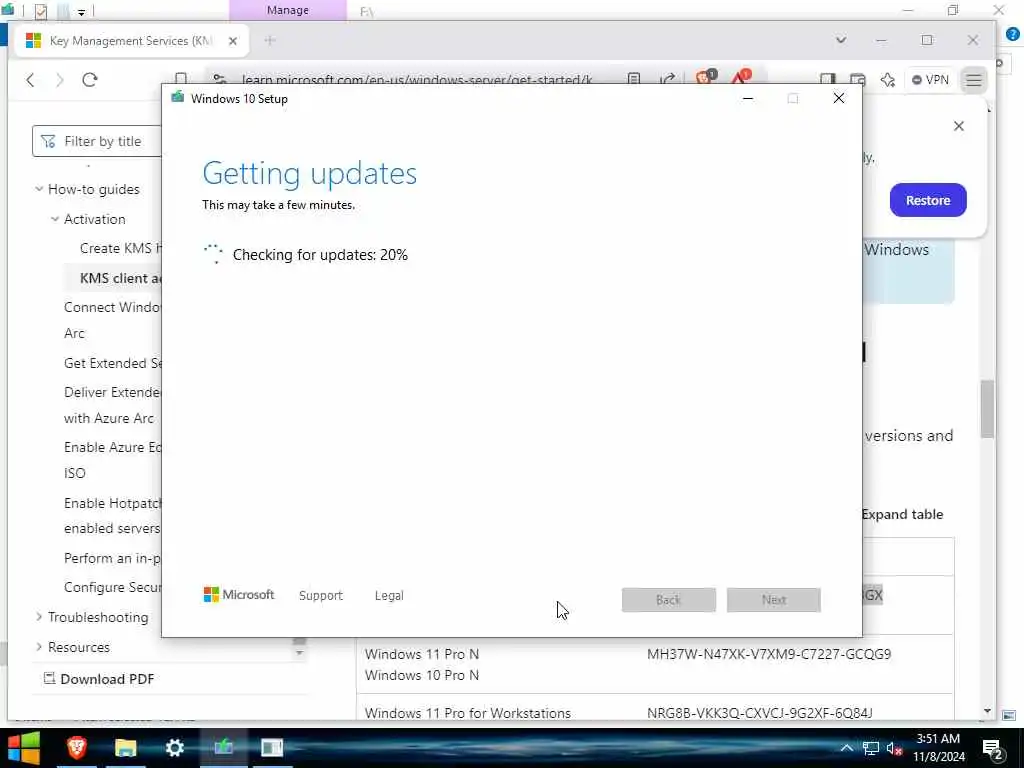Expand the Resources section
The height and width of the screenshot is (768, 1024).
[39, 647]
